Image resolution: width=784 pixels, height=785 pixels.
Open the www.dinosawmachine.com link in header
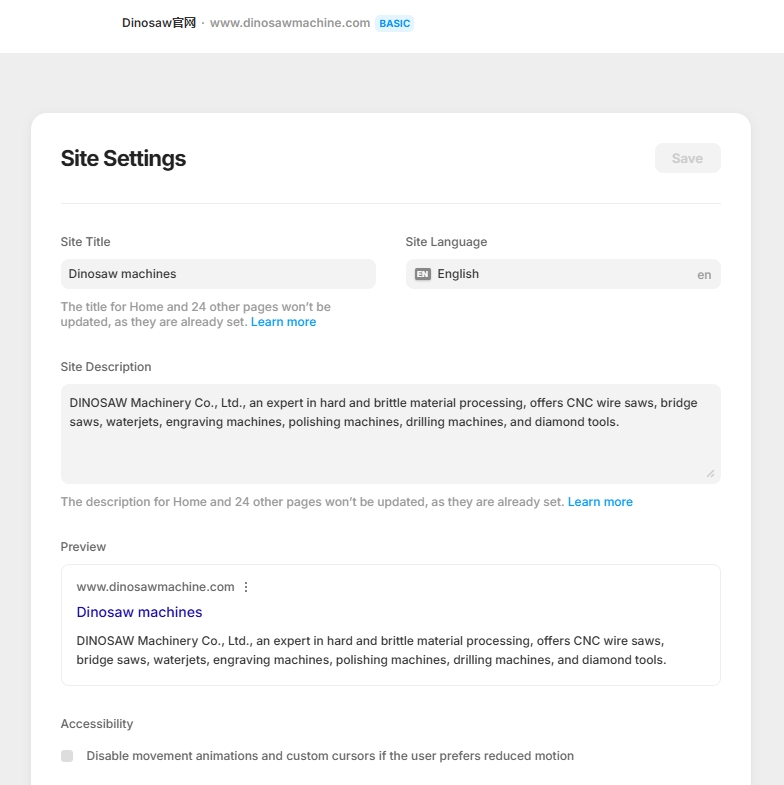pos(290,23)
